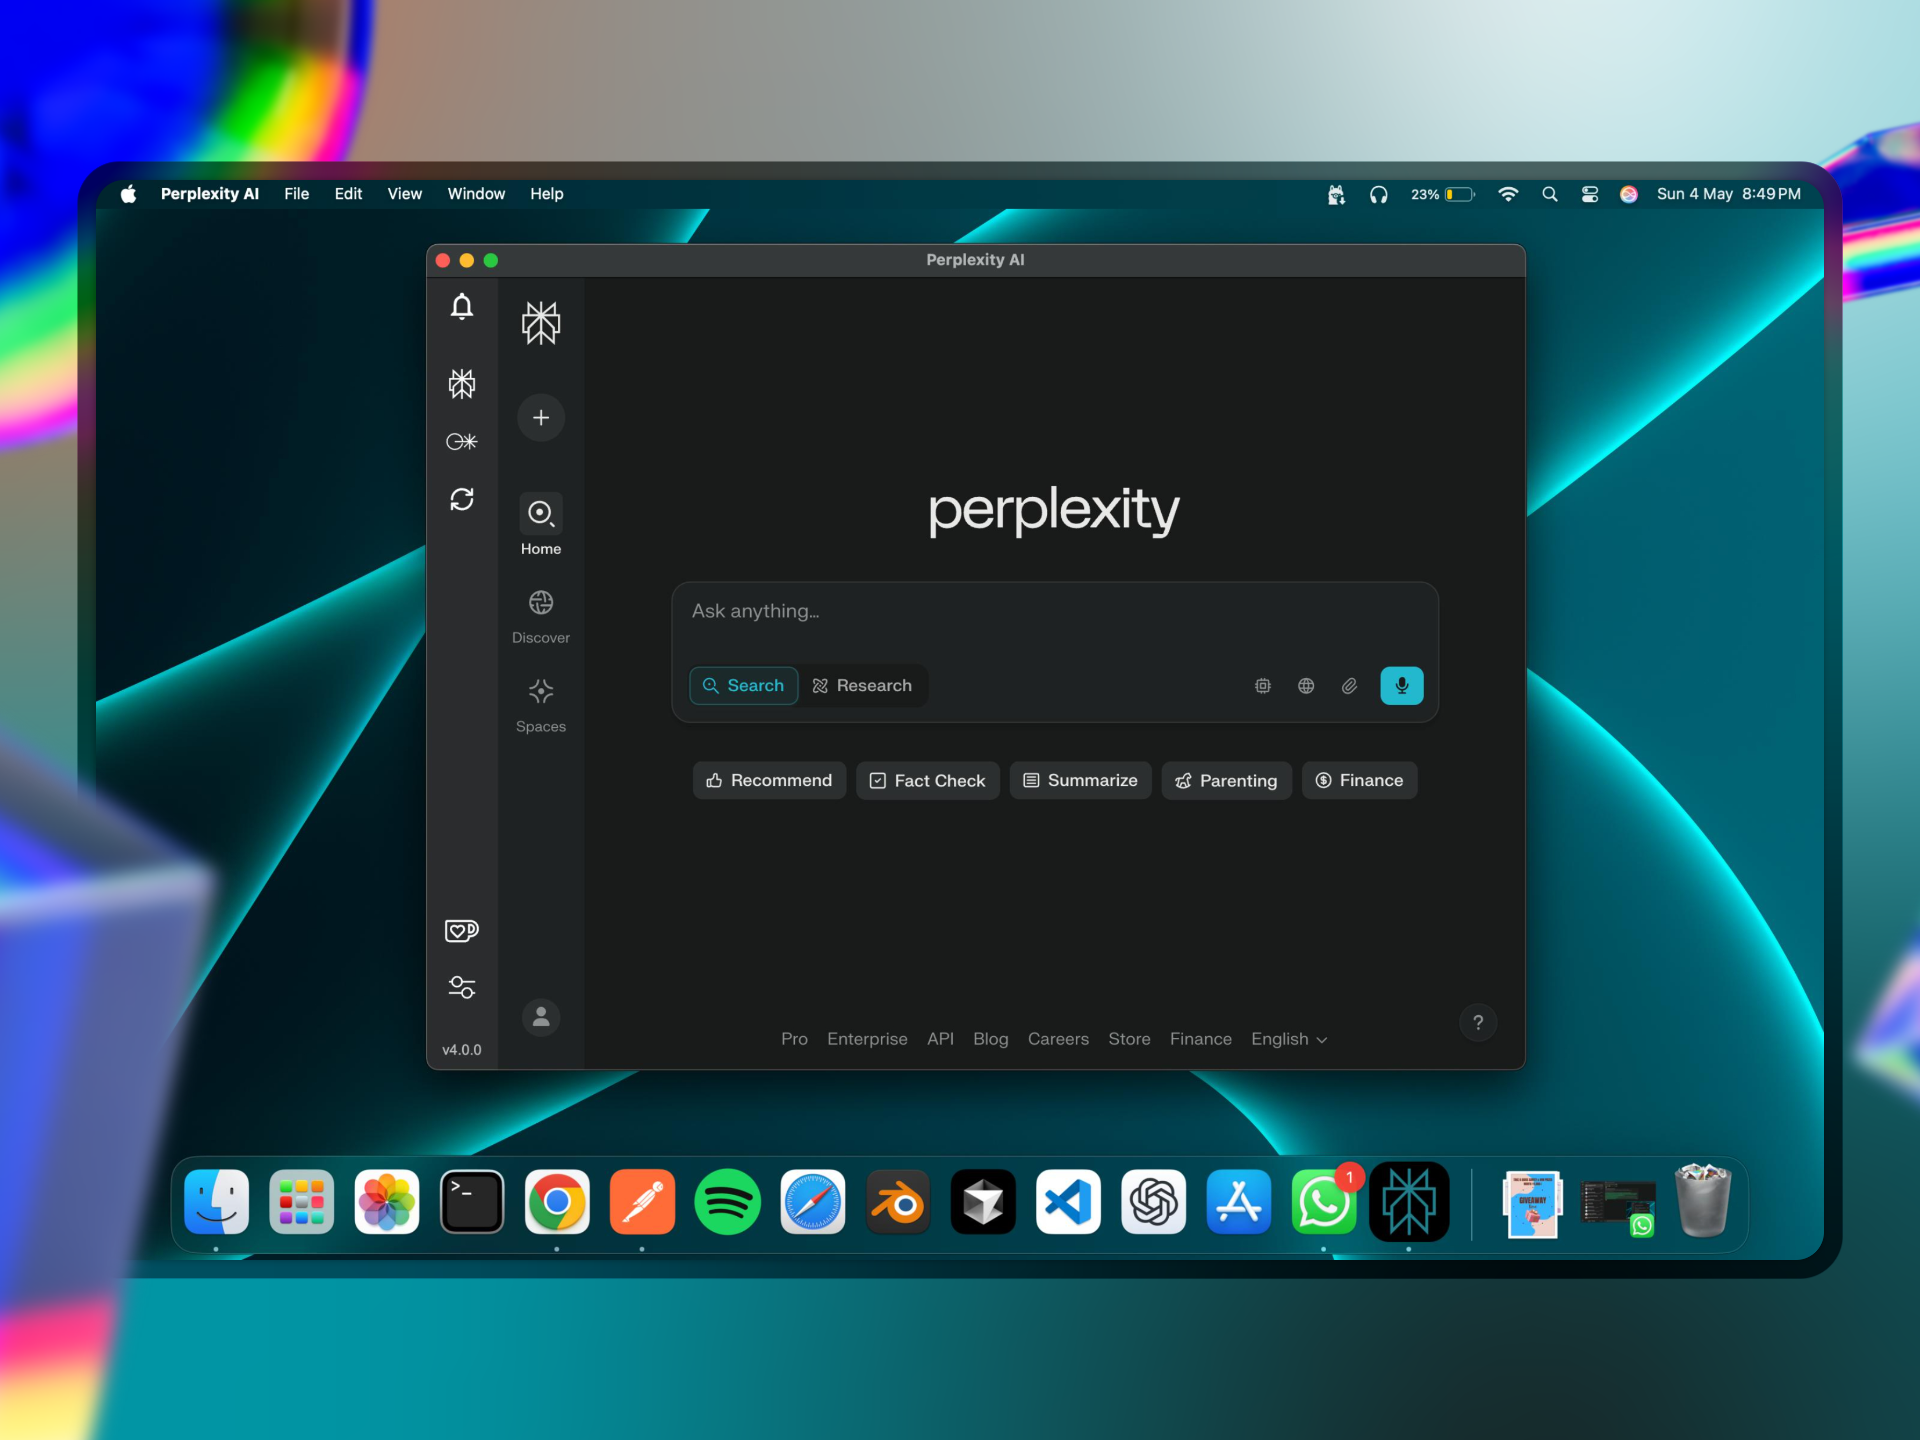Open the user profile avatar menu
Screen dimensions: 1920x1440
tap(540, 1017)
